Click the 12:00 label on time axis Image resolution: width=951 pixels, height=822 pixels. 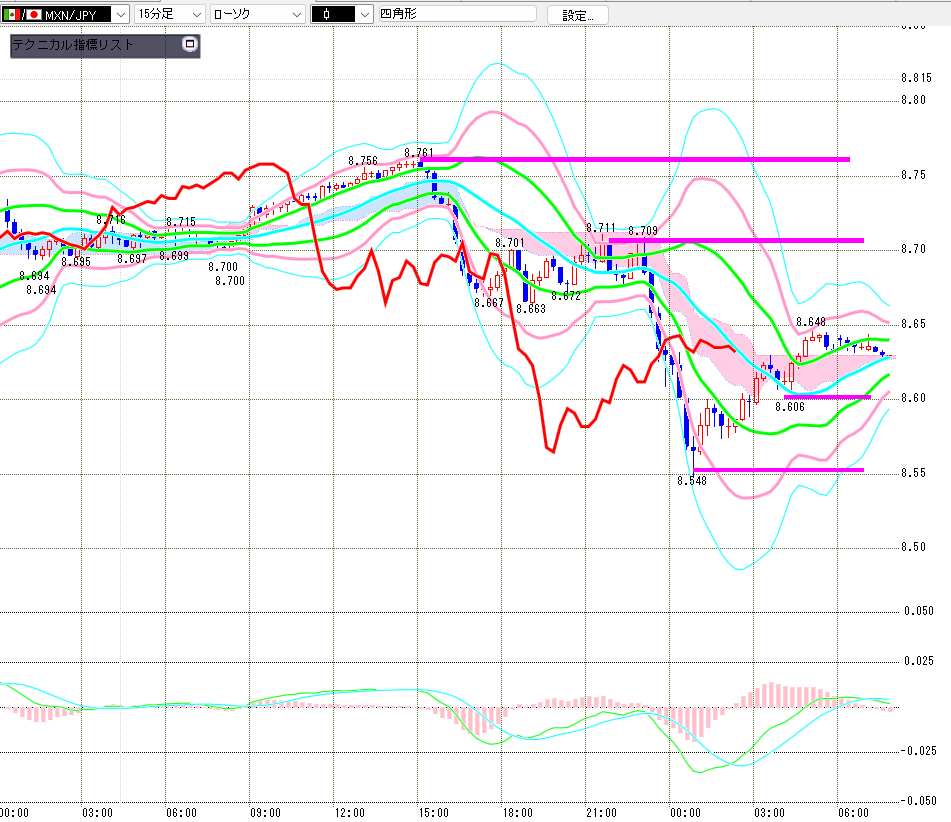point(350,813)
